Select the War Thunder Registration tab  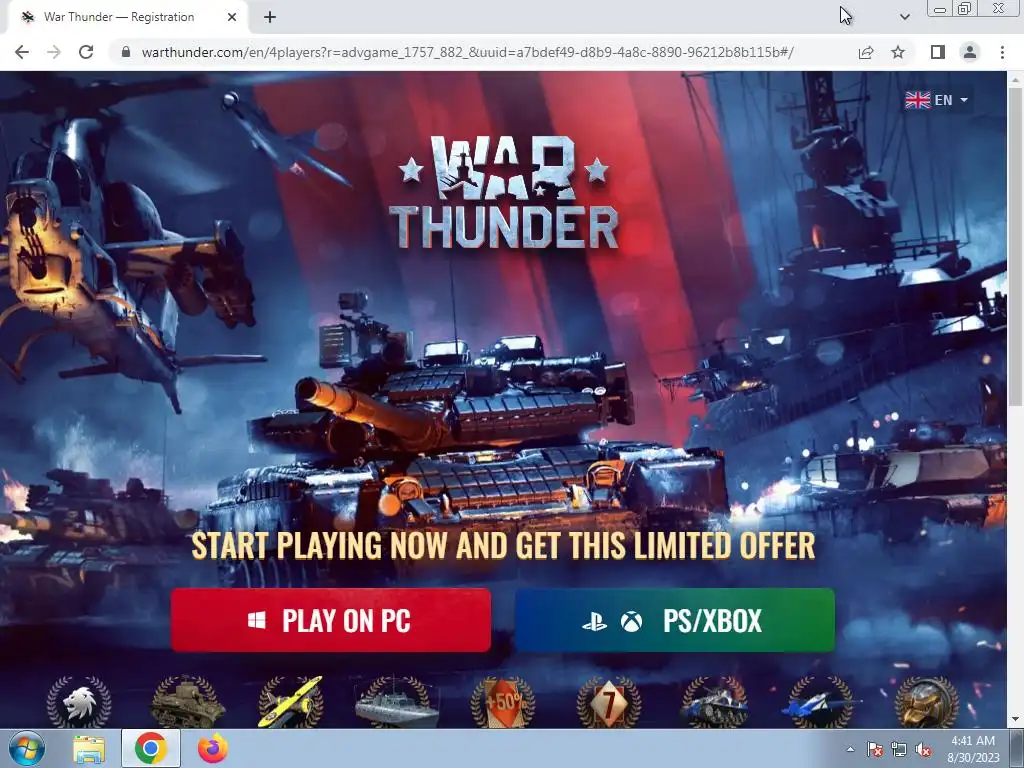tap(128, 17)
